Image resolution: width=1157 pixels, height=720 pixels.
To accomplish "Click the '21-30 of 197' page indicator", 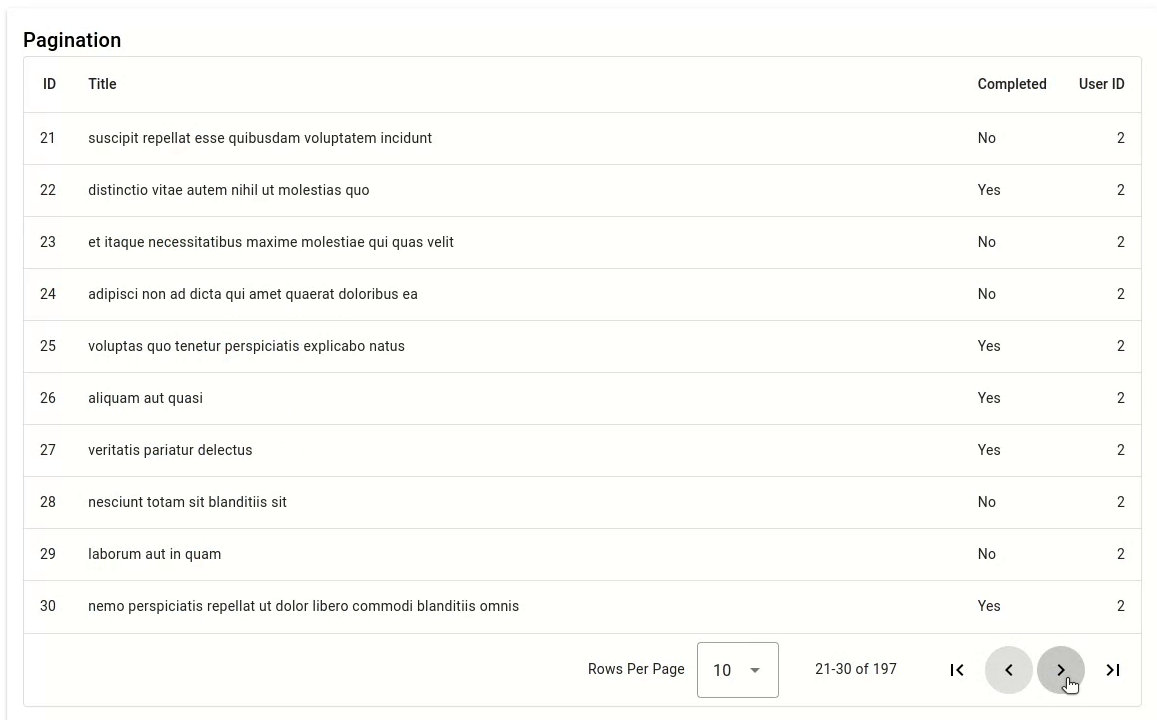I will tap(856, 669).
